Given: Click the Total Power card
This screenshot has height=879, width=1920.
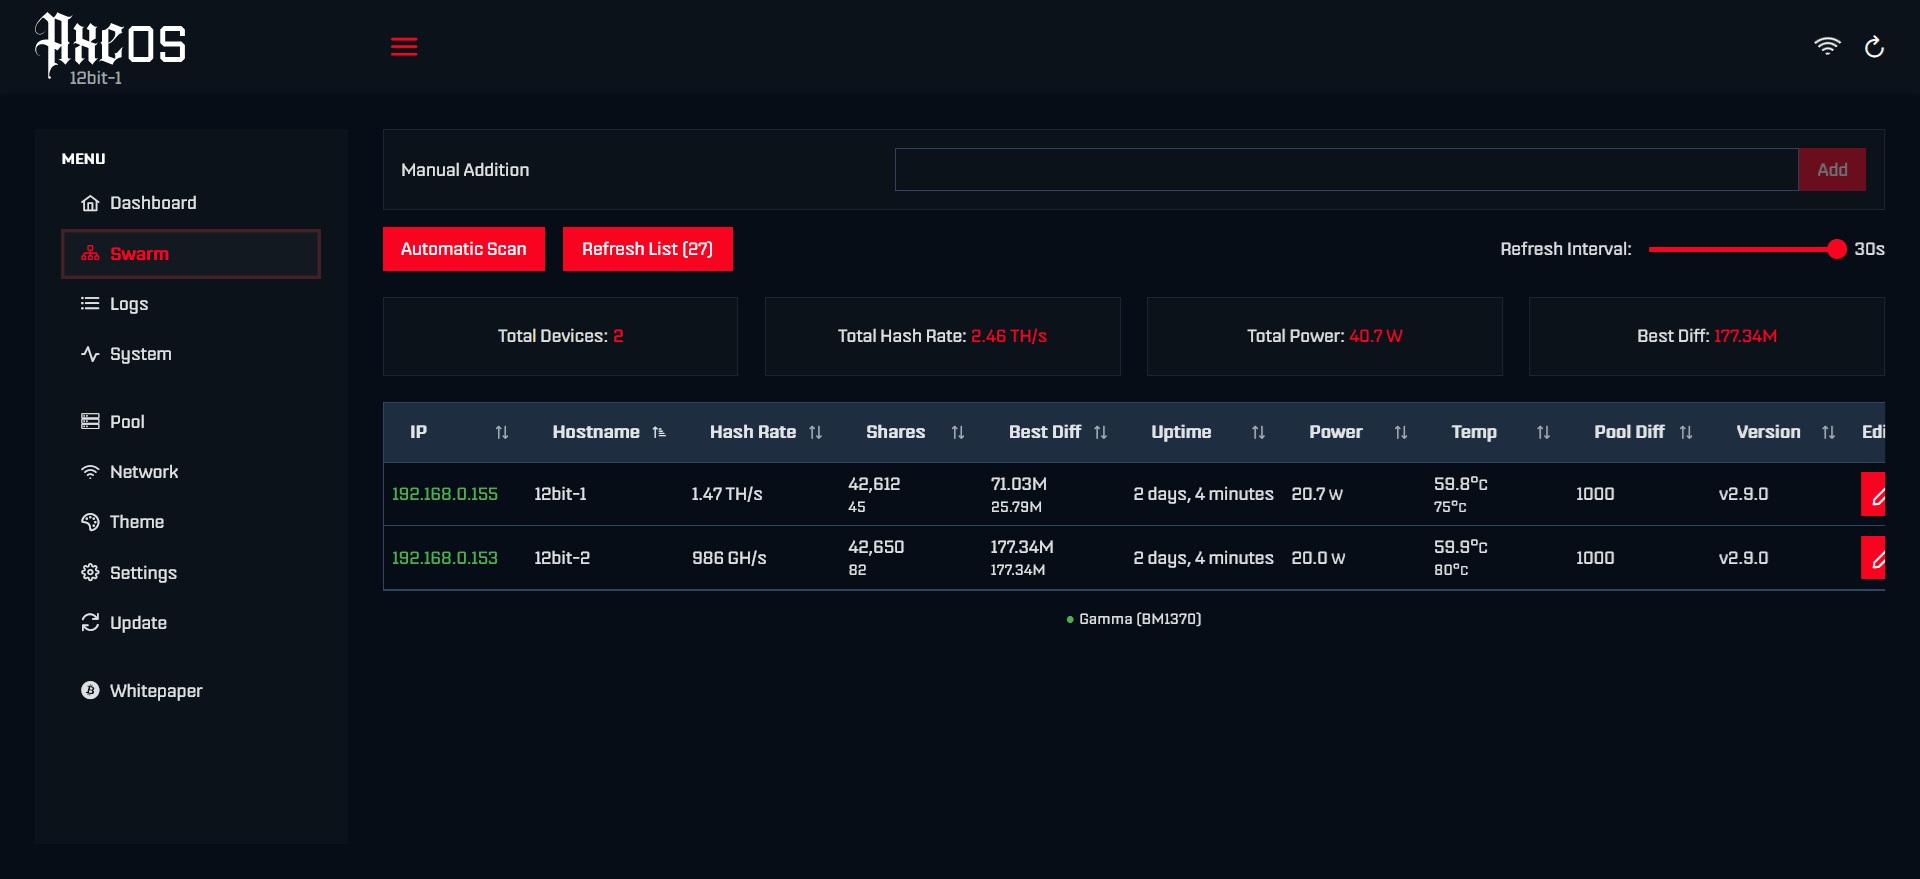Looking at the screenshot, I should tap(1325, 336).
